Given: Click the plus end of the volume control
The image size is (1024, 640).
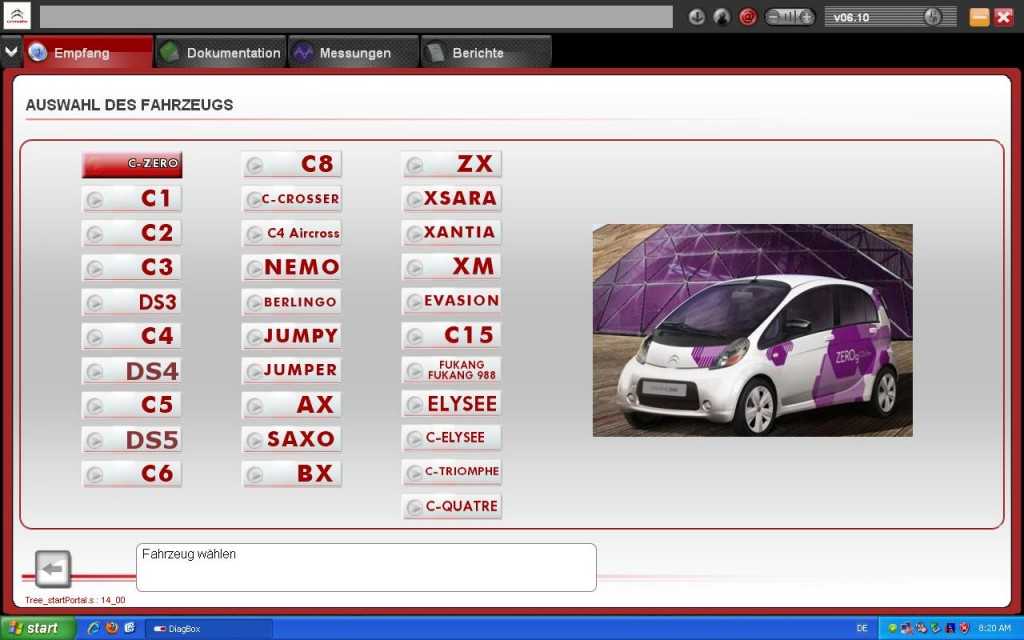Looking at the screenshot, I should (x=807, y=17).
